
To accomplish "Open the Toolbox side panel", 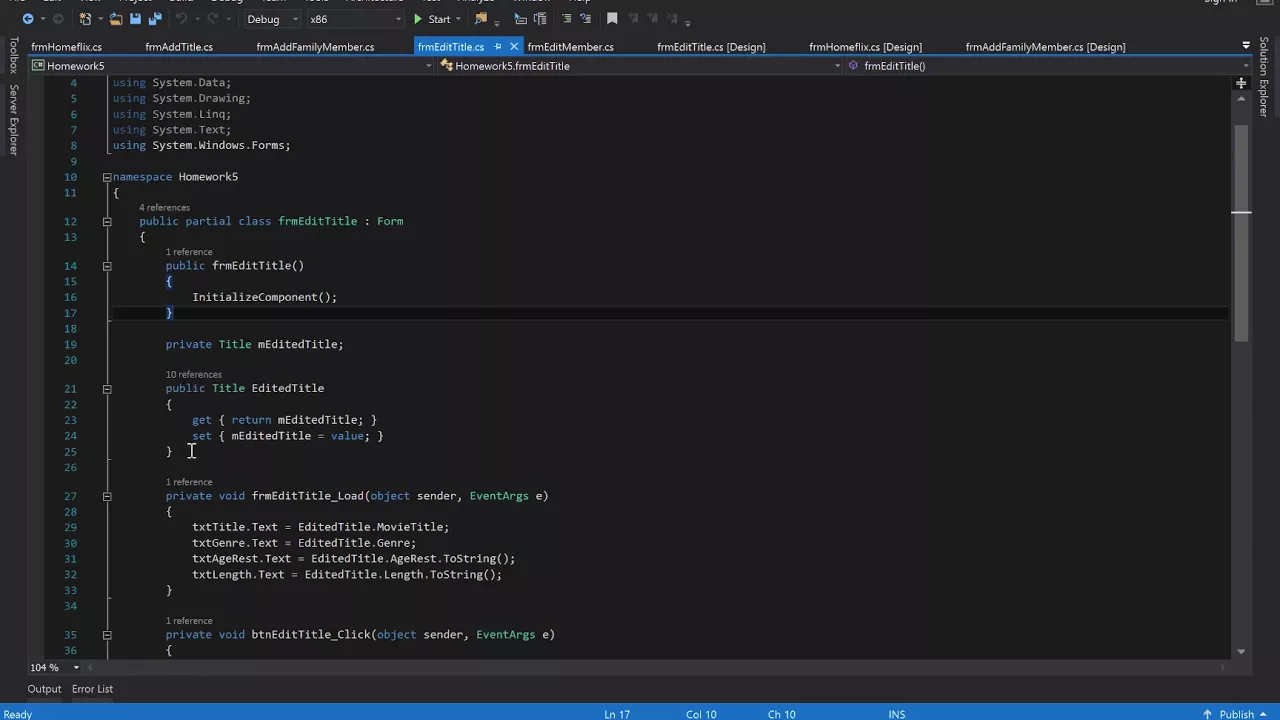I will [x=13, y=56].
